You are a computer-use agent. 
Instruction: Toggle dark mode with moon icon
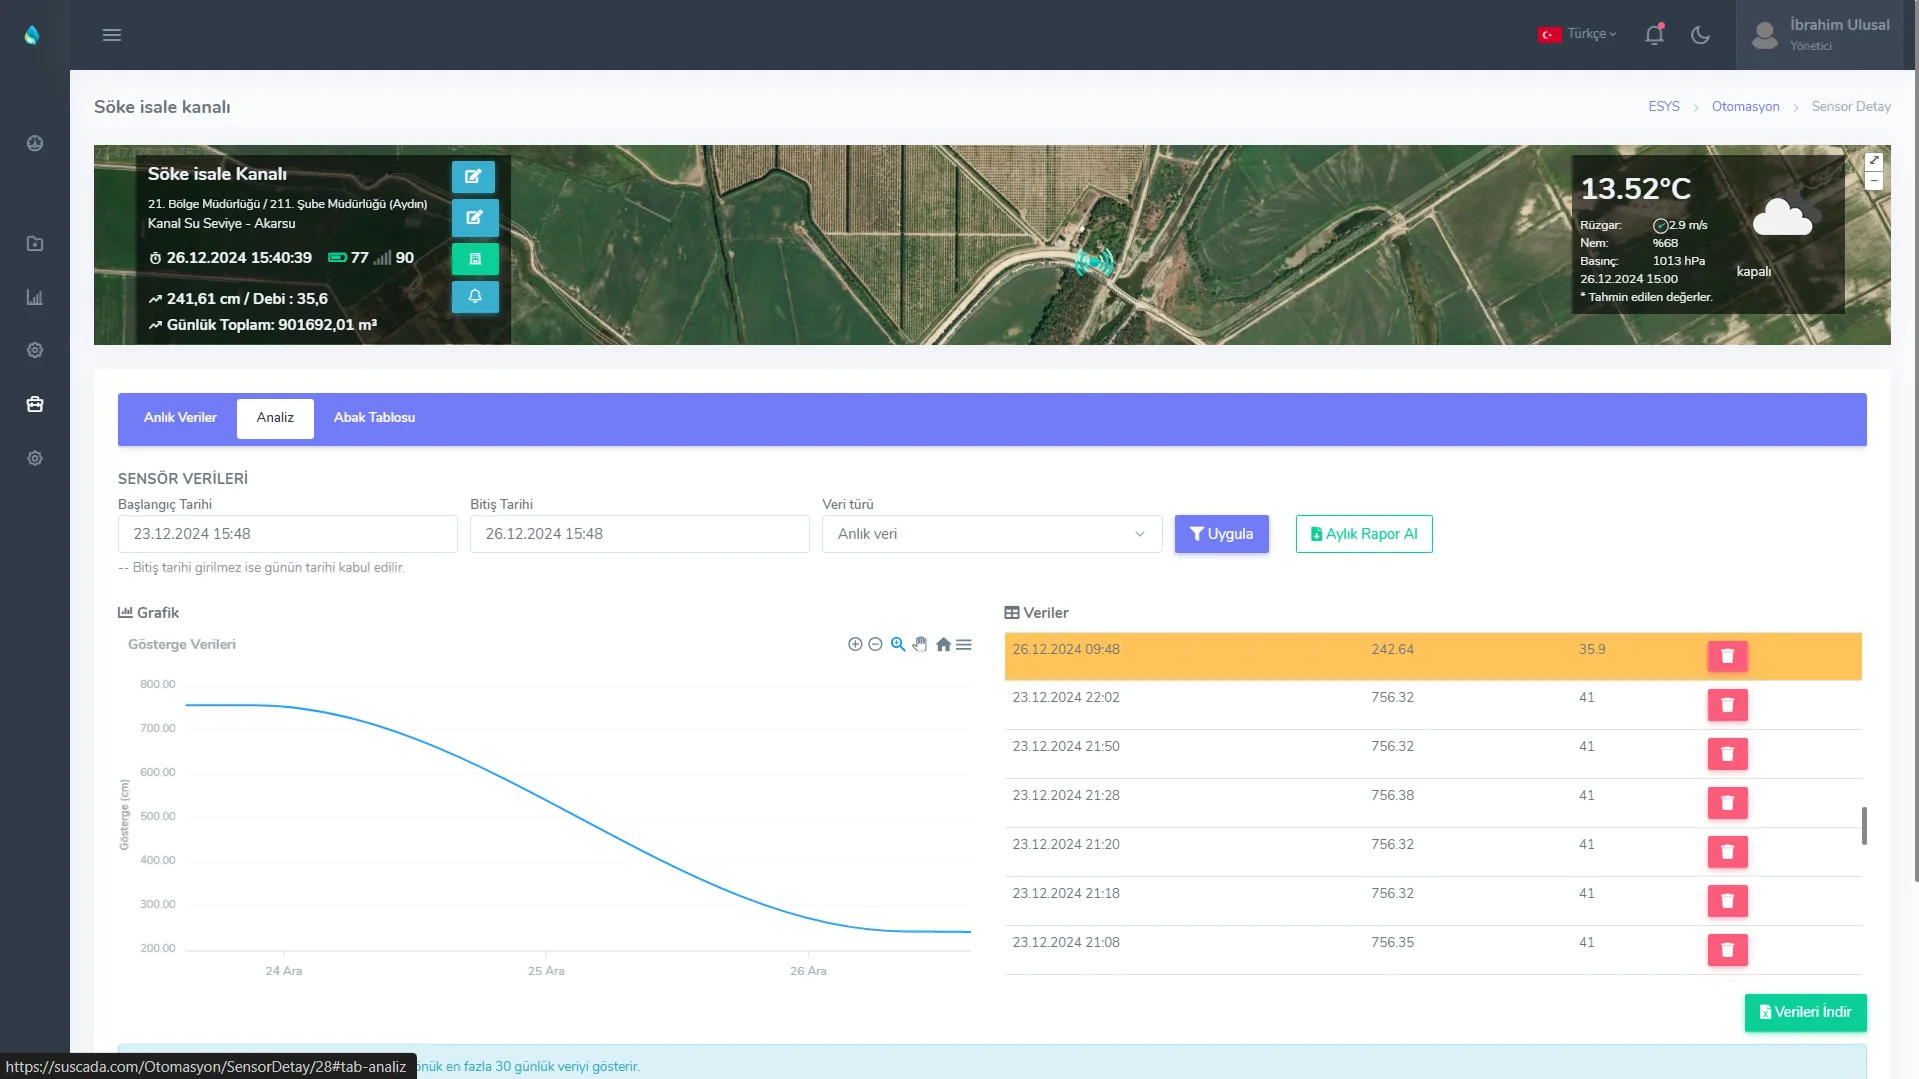[x=1700, y=35]
